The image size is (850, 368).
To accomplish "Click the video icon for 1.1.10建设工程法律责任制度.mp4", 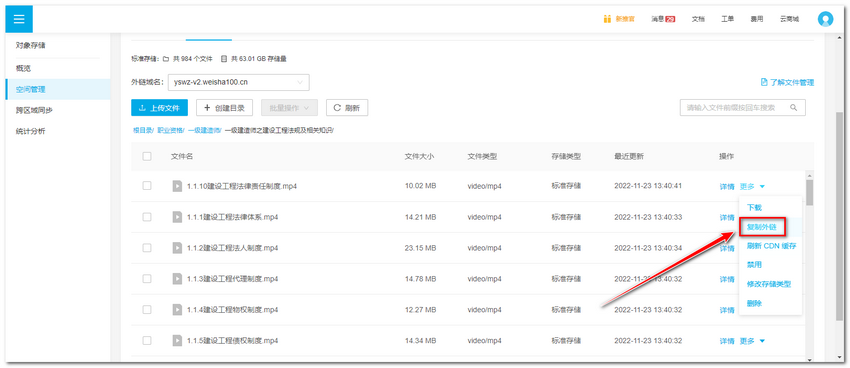I will click(177, 186).
